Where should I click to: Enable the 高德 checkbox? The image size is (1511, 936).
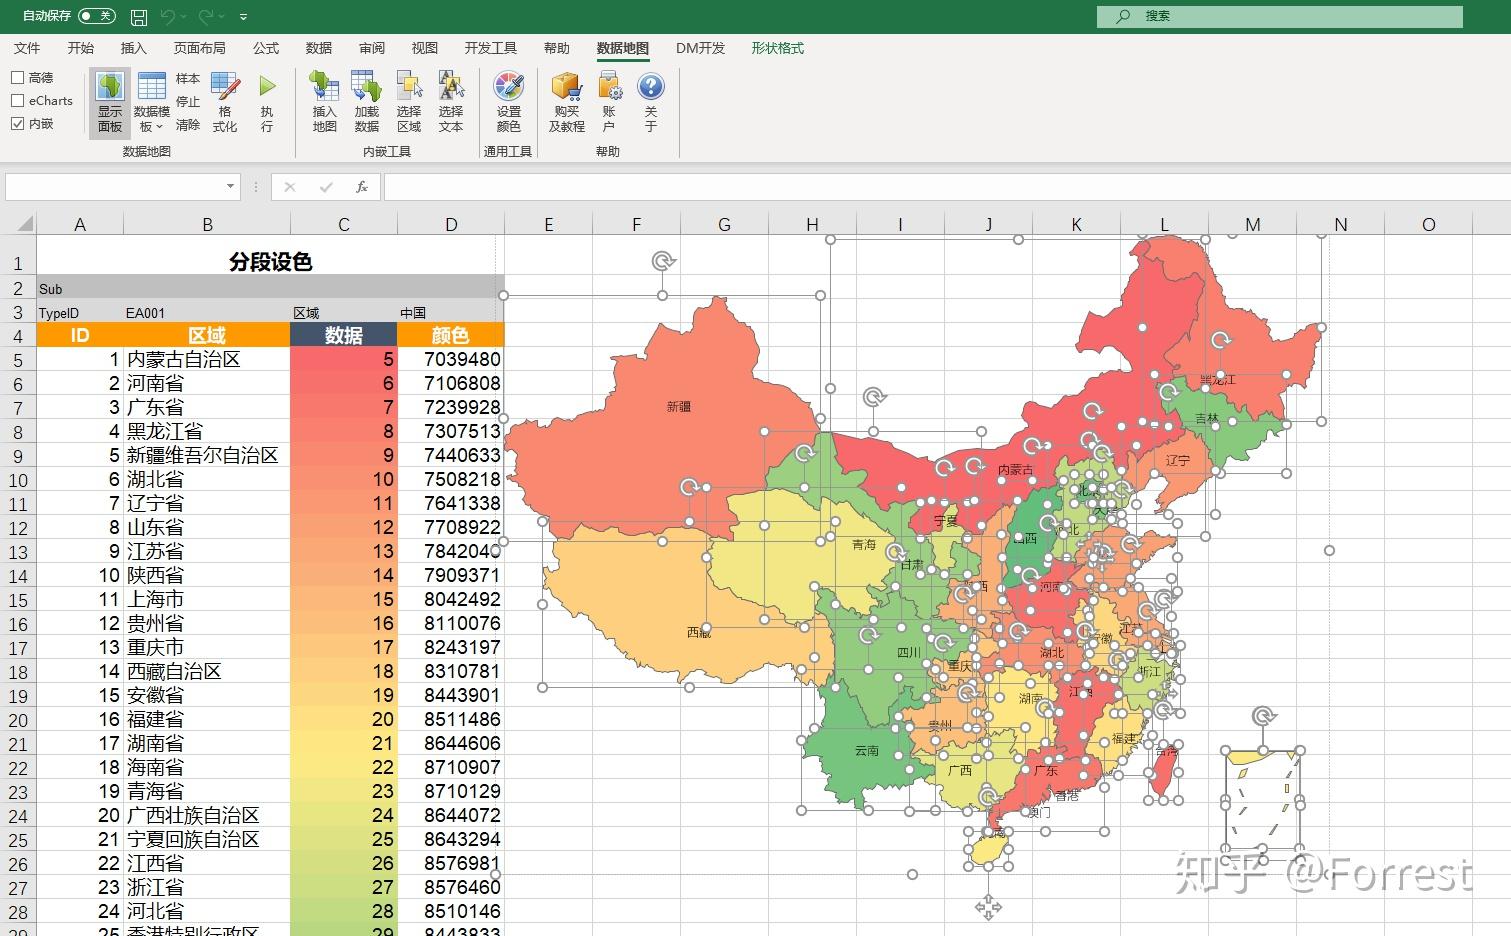[17, 77]
